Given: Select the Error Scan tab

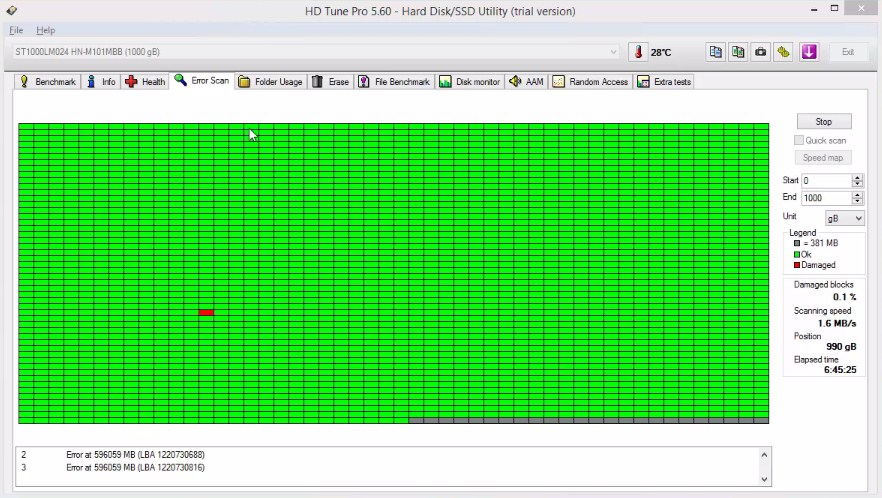Looking at the screenshot, I should click(201, 80).
